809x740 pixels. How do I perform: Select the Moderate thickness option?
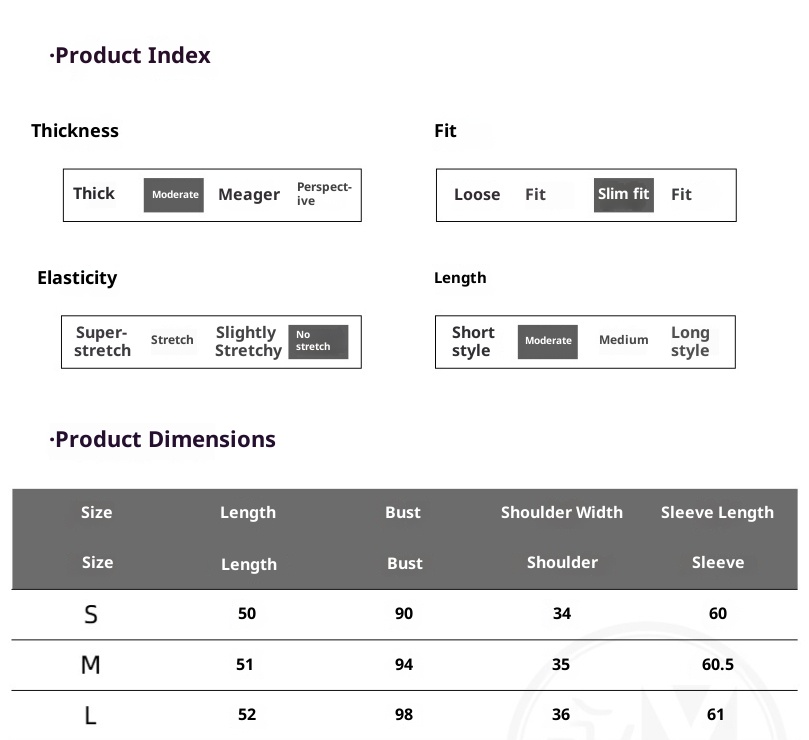click(x=174, y=195)
